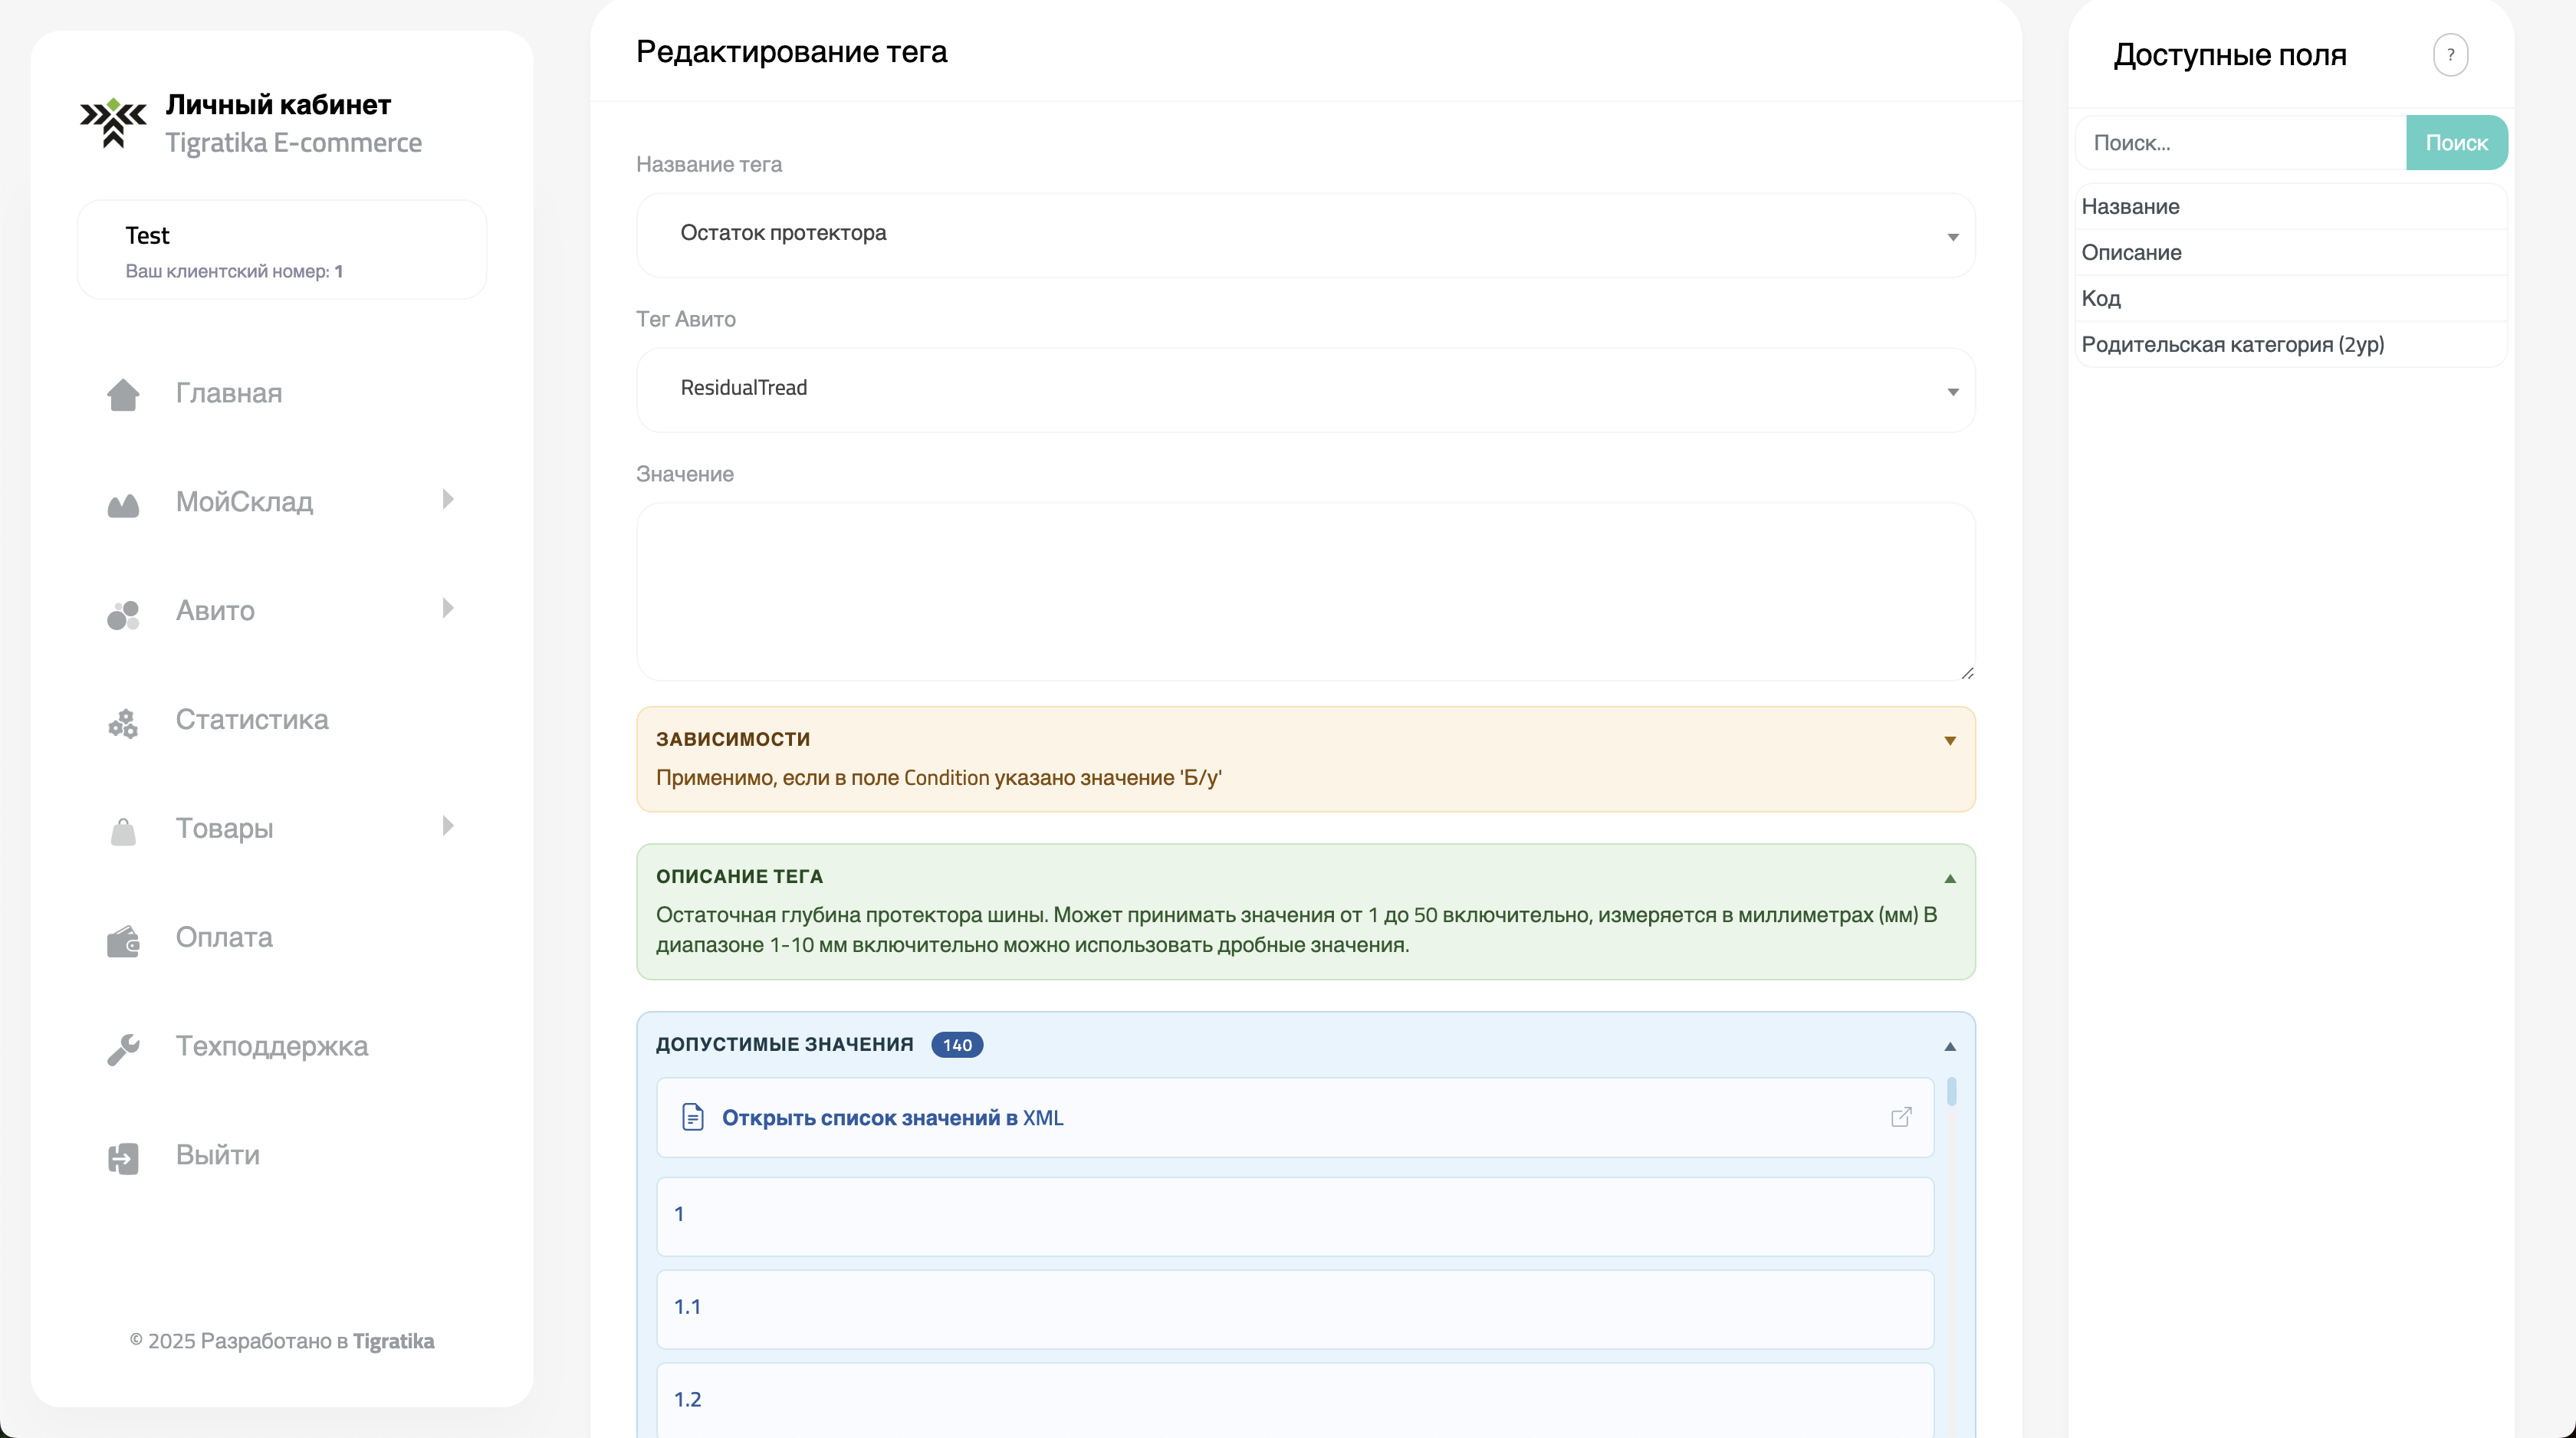
Task: Click the Tigratika logo icon
Action: (x=114, y=123)
